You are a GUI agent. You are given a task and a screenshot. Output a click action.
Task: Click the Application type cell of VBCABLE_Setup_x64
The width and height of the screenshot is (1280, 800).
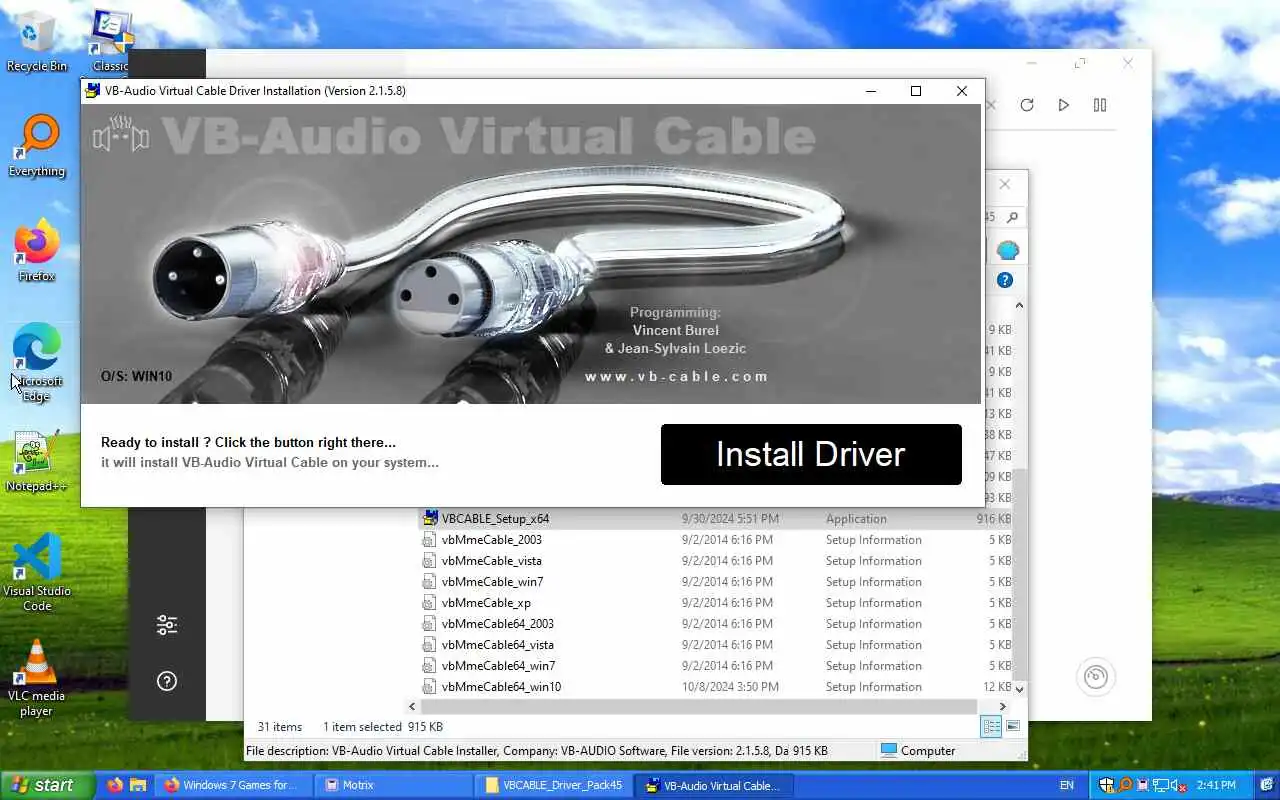[856, 519]
